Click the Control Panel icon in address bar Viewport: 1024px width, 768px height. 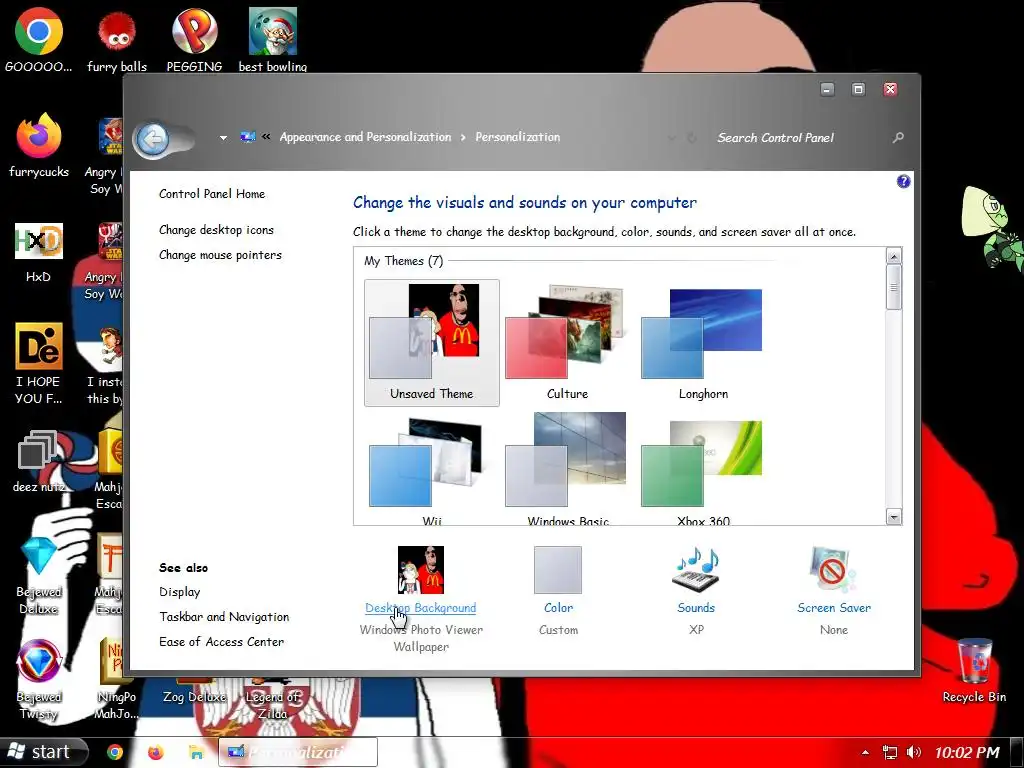[x=248, y=137]
